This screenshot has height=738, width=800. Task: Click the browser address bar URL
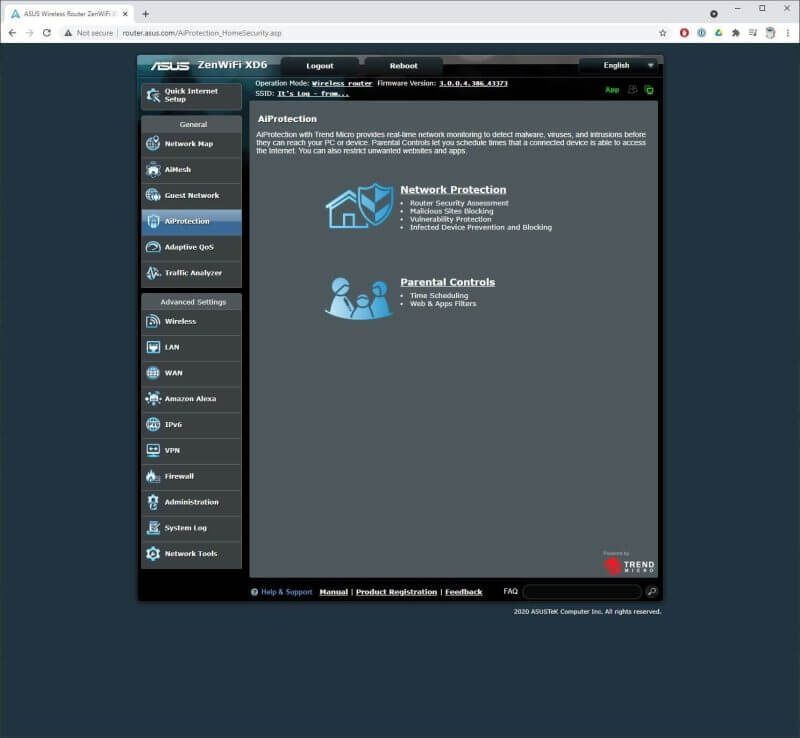coord(202,33)
